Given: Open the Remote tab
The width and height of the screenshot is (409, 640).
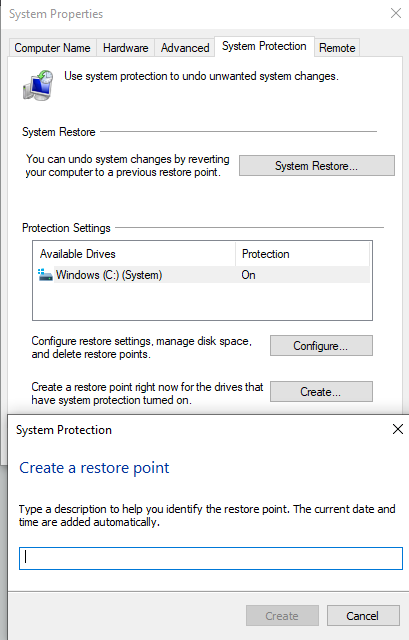Looking at the screenshot, I should tap(337, 48).
